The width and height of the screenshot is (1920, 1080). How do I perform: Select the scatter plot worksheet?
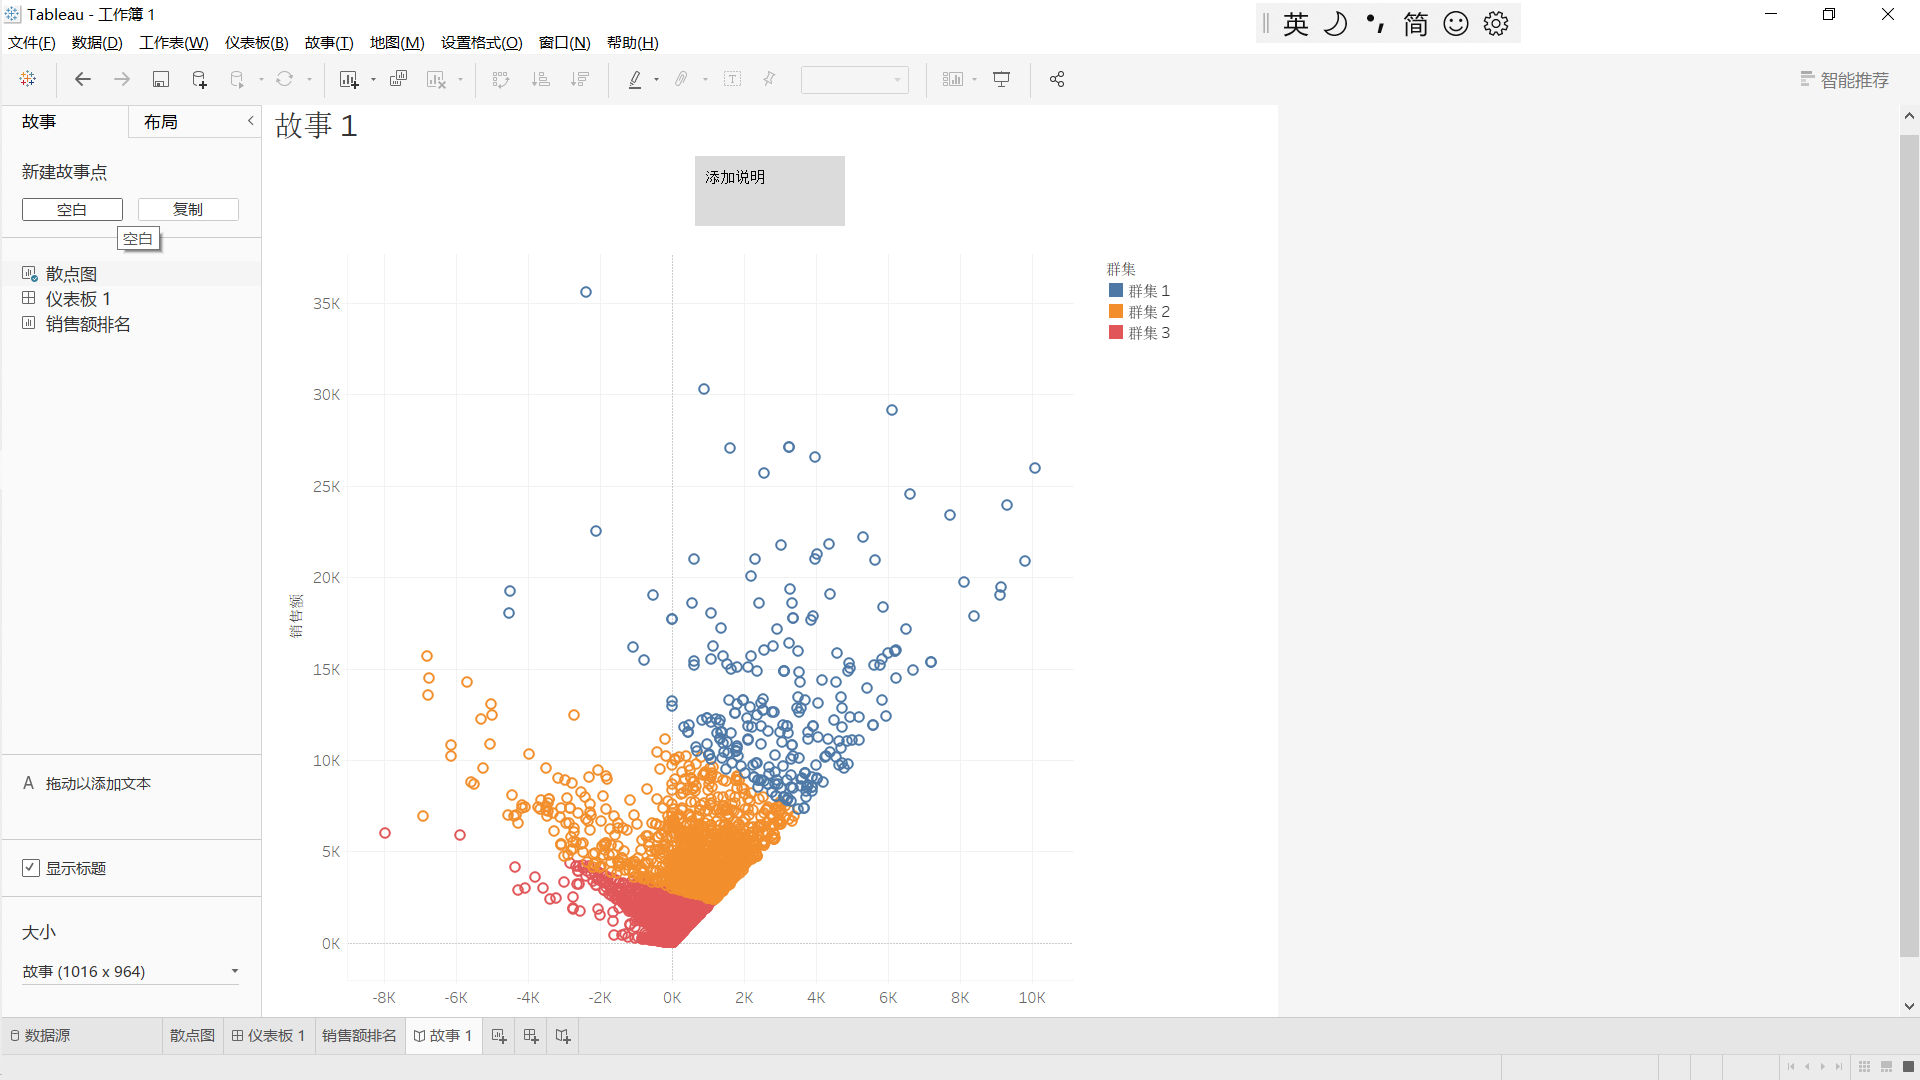(x=191, y=1035)
